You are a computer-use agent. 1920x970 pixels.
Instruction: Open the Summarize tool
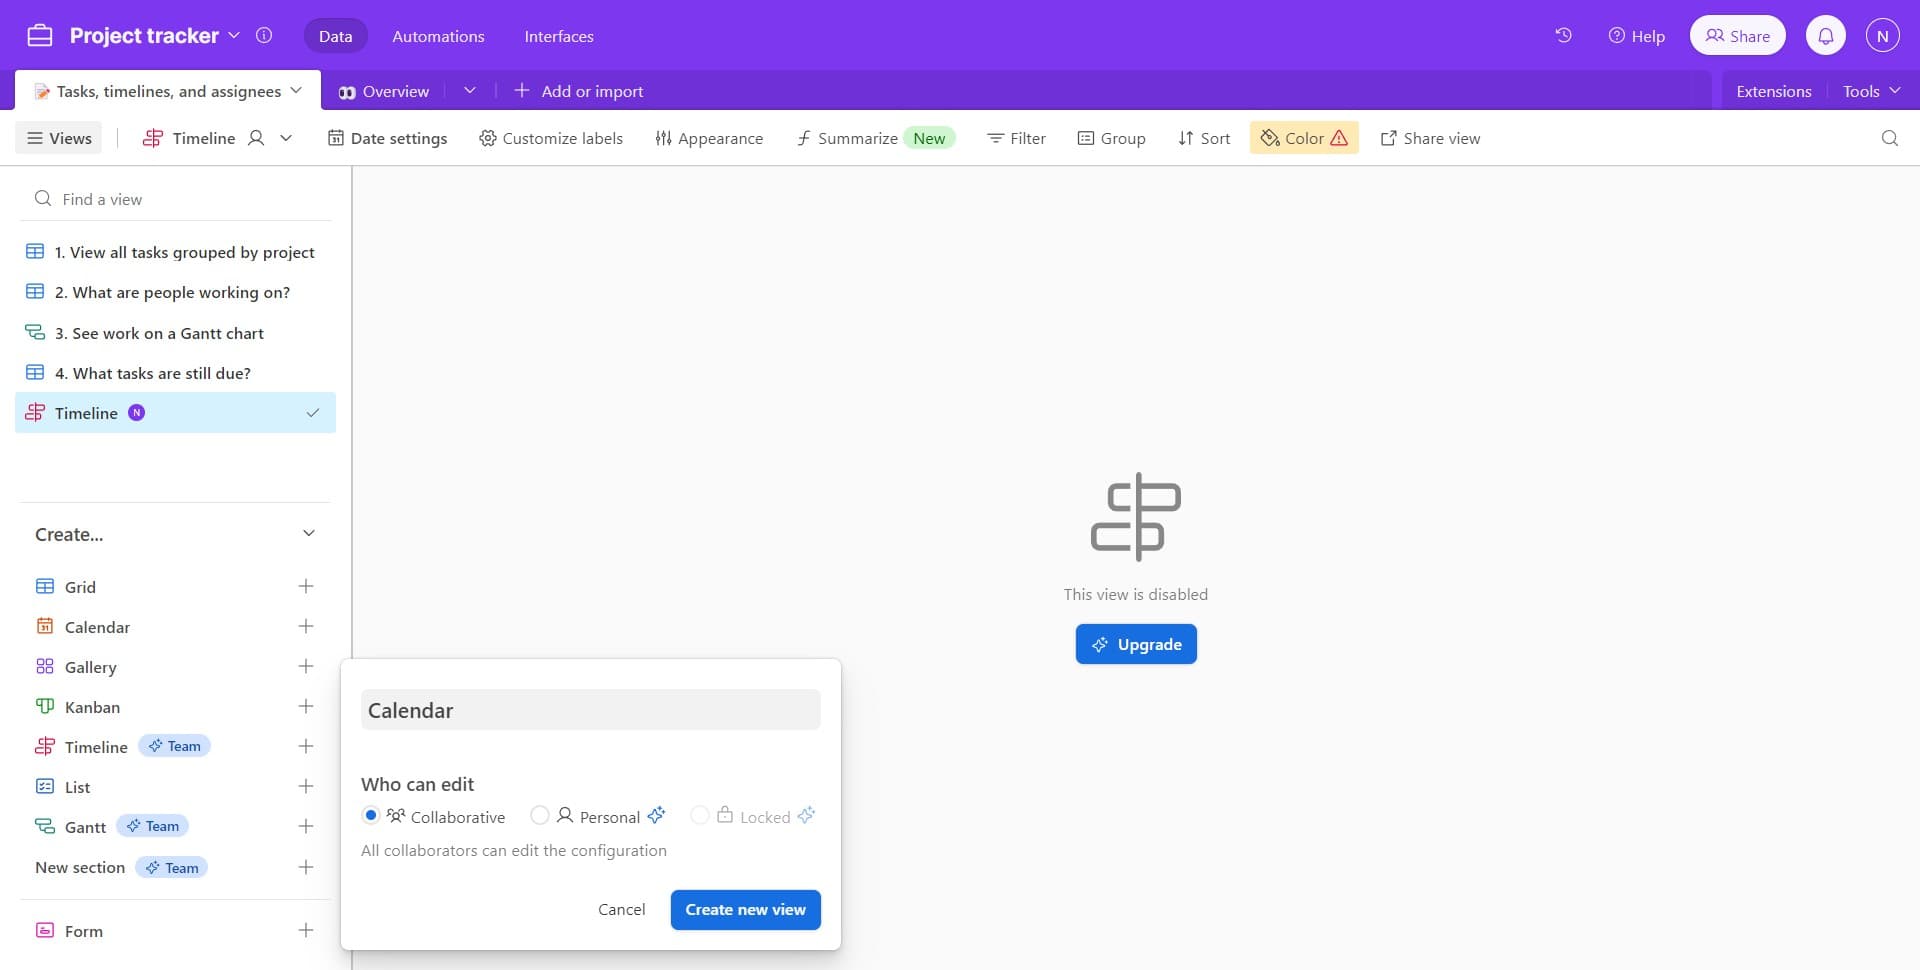tap(858, 138)
